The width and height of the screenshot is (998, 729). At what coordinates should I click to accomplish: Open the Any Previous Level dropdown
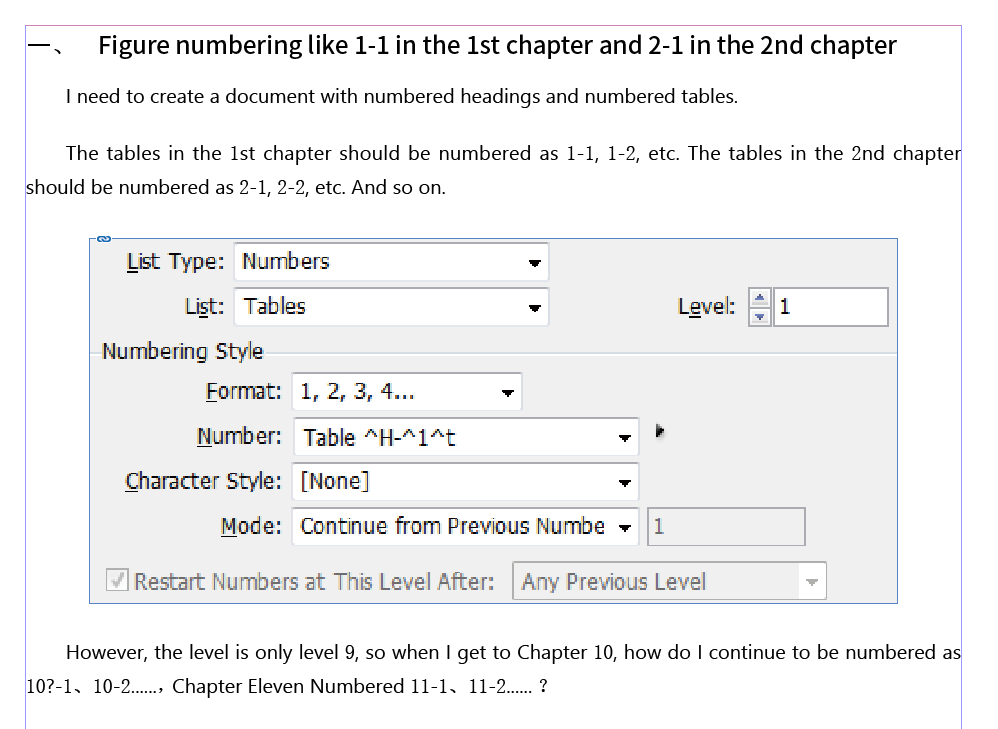[812, 581]
